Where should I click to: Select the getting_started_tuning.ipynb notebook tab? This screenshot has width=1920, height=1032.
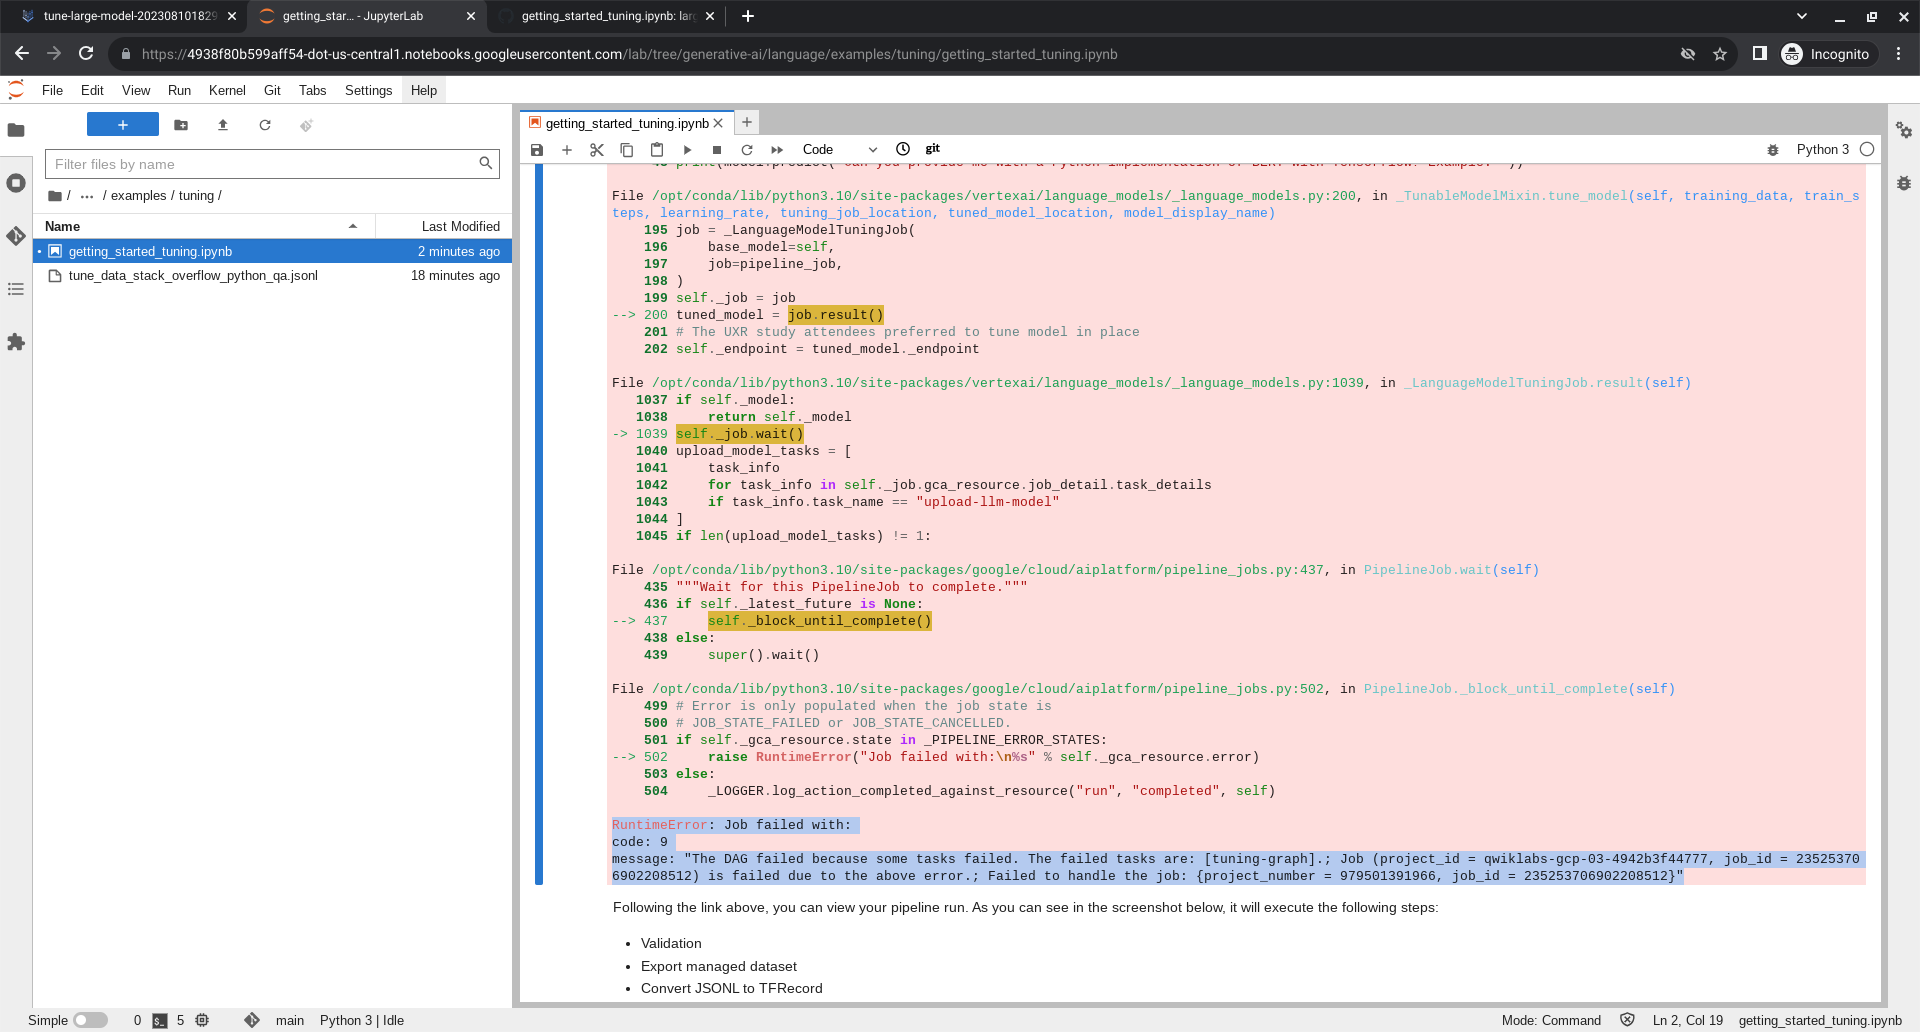tap(627, 122)
